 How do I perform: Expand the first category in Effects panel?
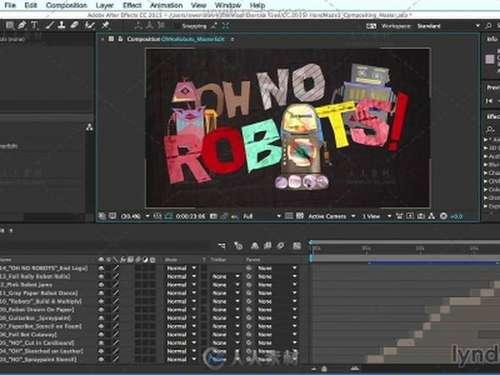click(486, 140)
